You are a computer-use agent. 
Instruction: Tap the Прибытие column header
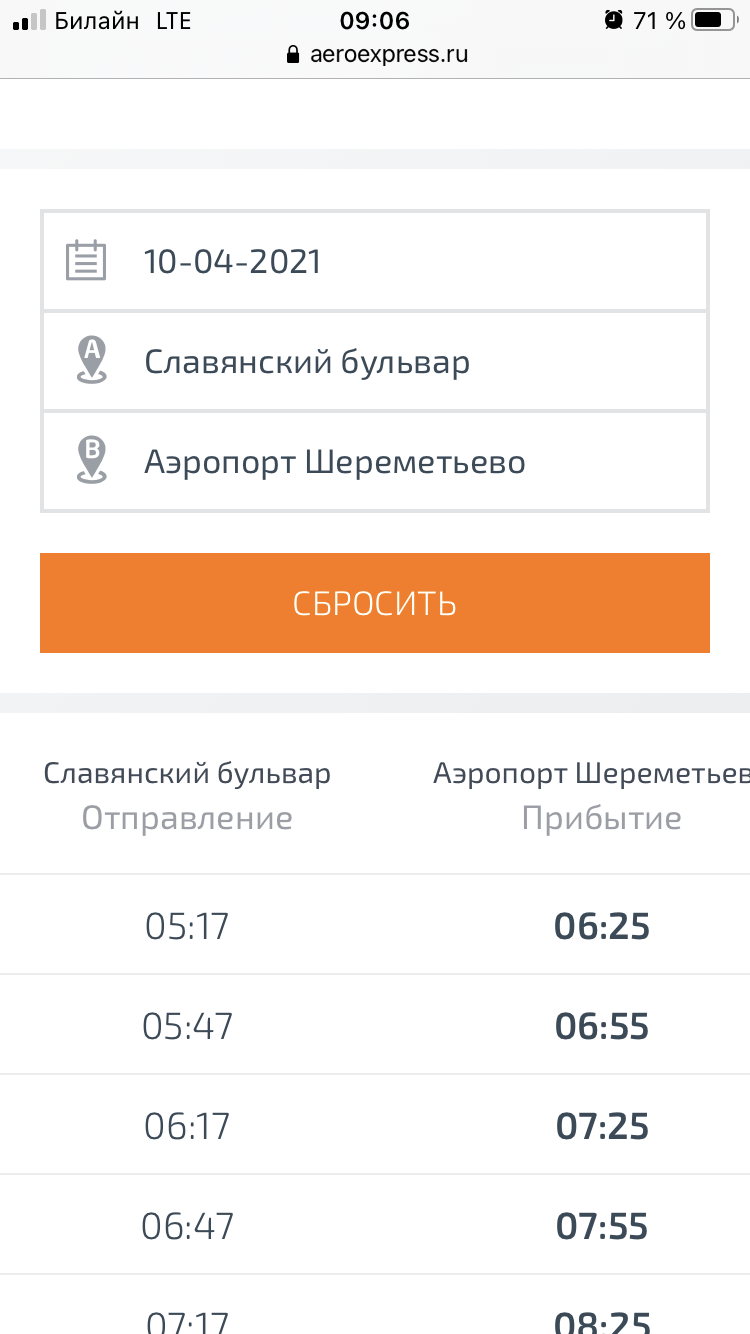click(x=602, y=818)
